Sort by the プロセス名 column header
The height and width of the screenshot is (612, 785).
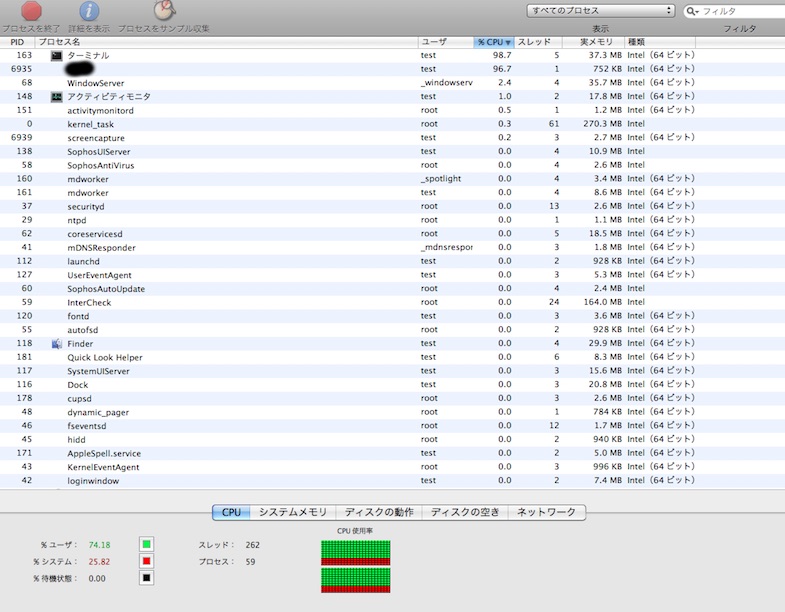point(226,42)
